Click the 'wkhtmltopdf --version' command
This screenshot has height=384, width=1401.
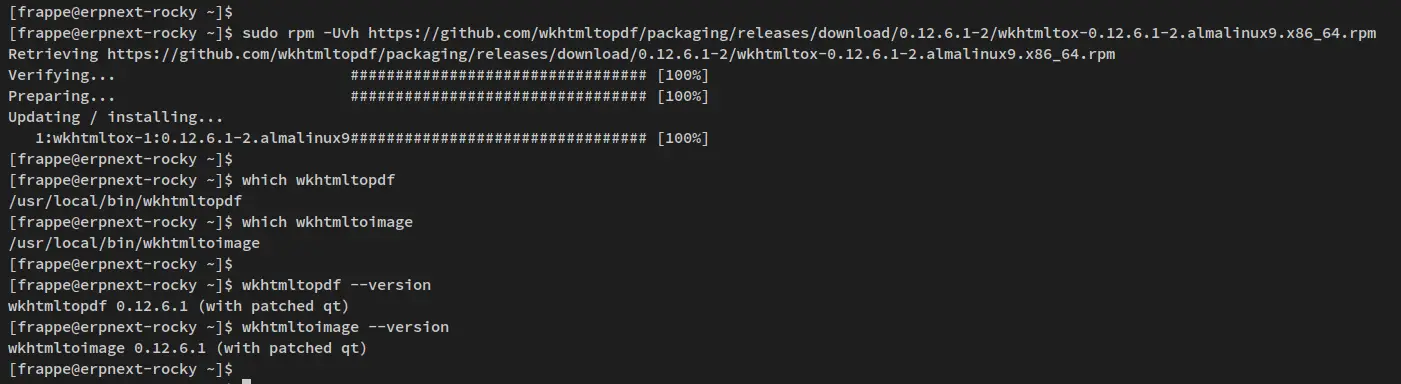coord(337,285)
